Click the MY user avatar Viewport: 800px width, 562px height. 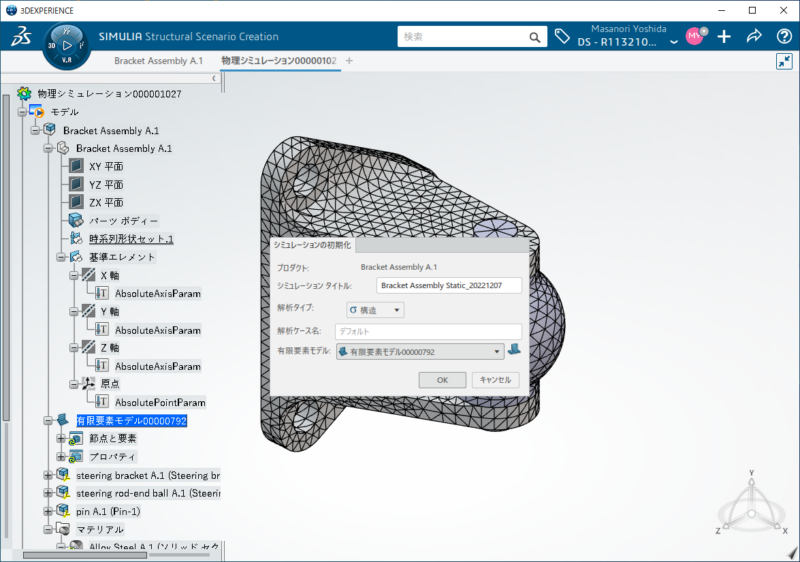694,37
